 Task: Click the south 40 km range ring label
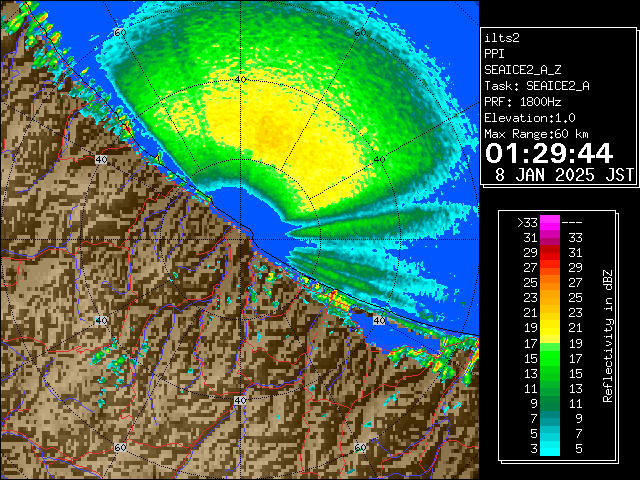point(240,400)
